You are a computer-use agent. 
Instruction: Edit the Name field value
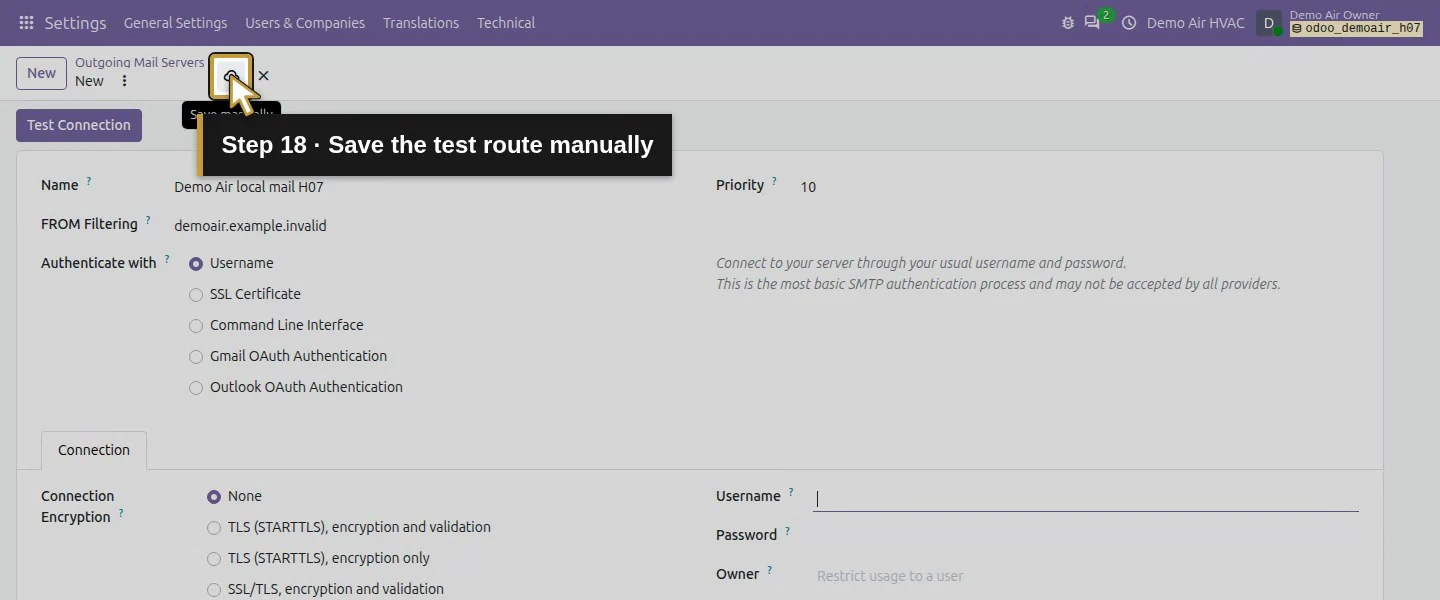coord(430,187)
